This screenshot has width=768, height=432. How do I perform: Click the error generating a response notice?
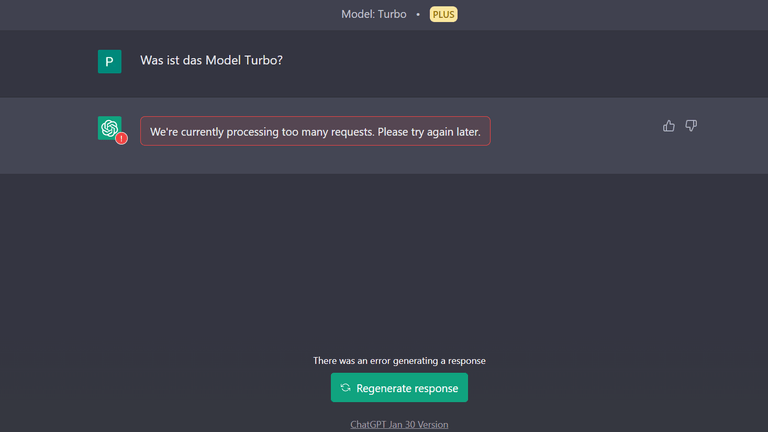[x=399, y=360]
